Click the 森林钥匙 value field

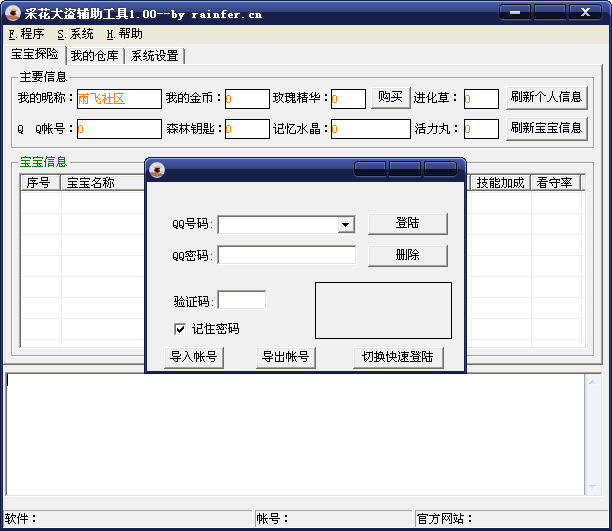247,129
